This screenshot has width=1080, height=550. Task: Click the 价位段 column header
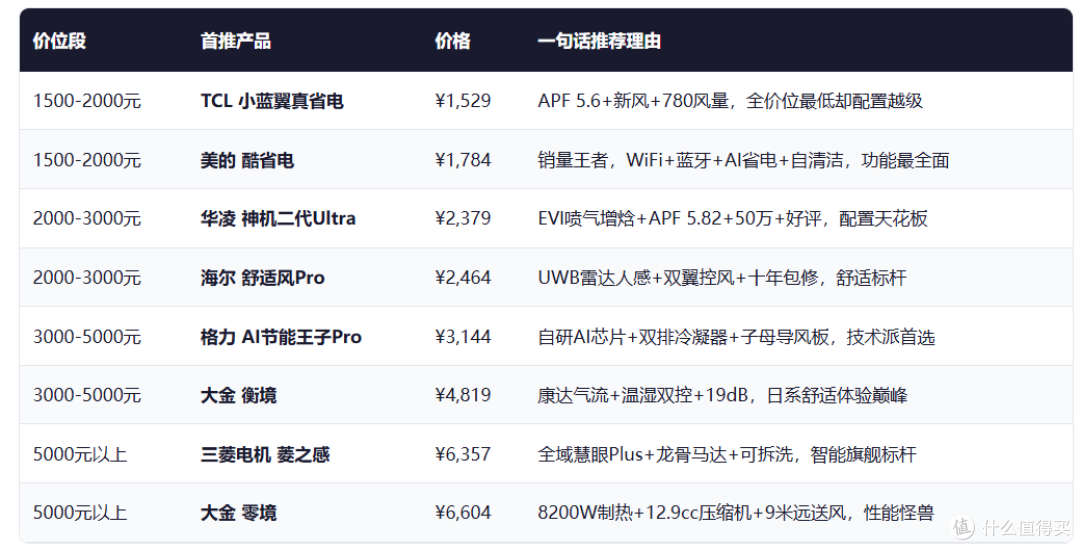coord(59,41)
